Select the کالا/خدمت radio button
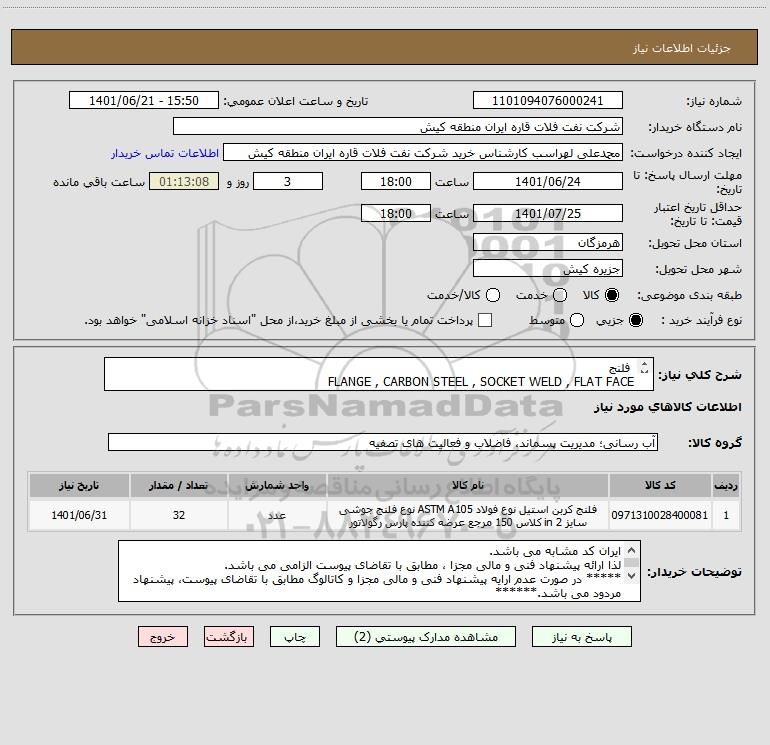This screenshot has width=770, height=745. tap(493, 295)
